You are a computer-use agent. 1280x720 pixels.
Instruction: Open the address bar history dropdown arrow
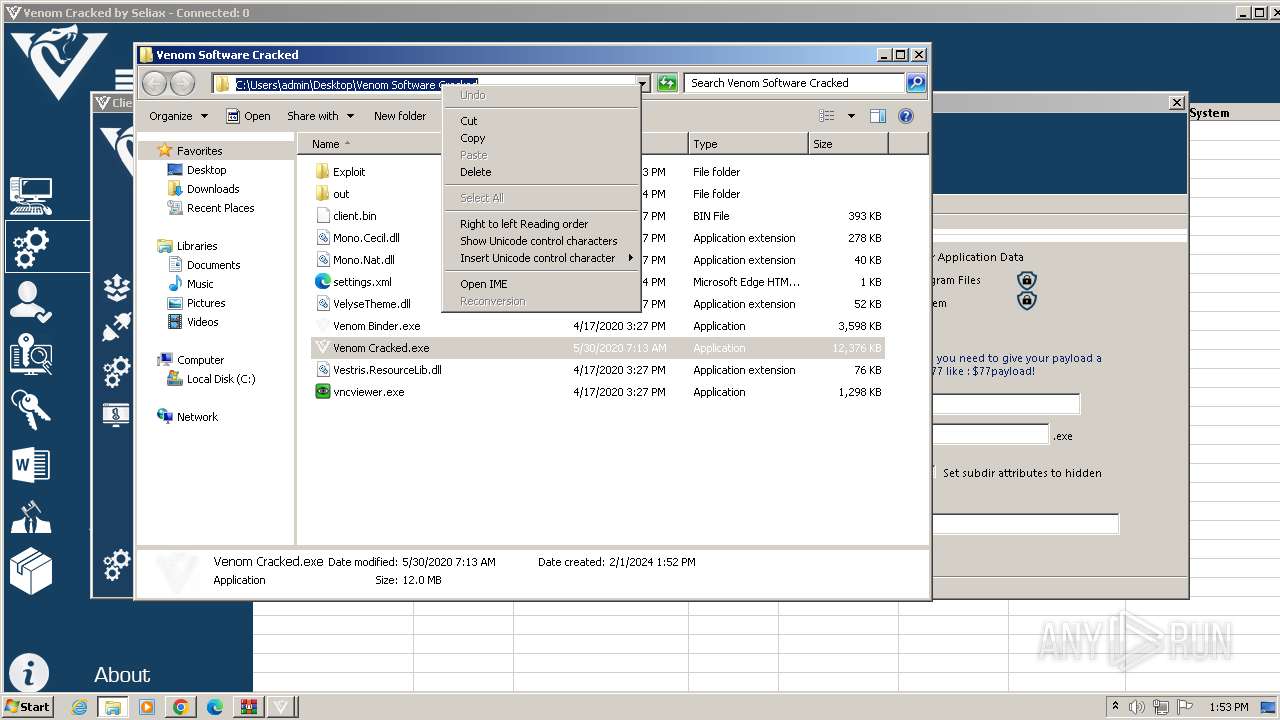pyautogui.click(x=642, y=84)
